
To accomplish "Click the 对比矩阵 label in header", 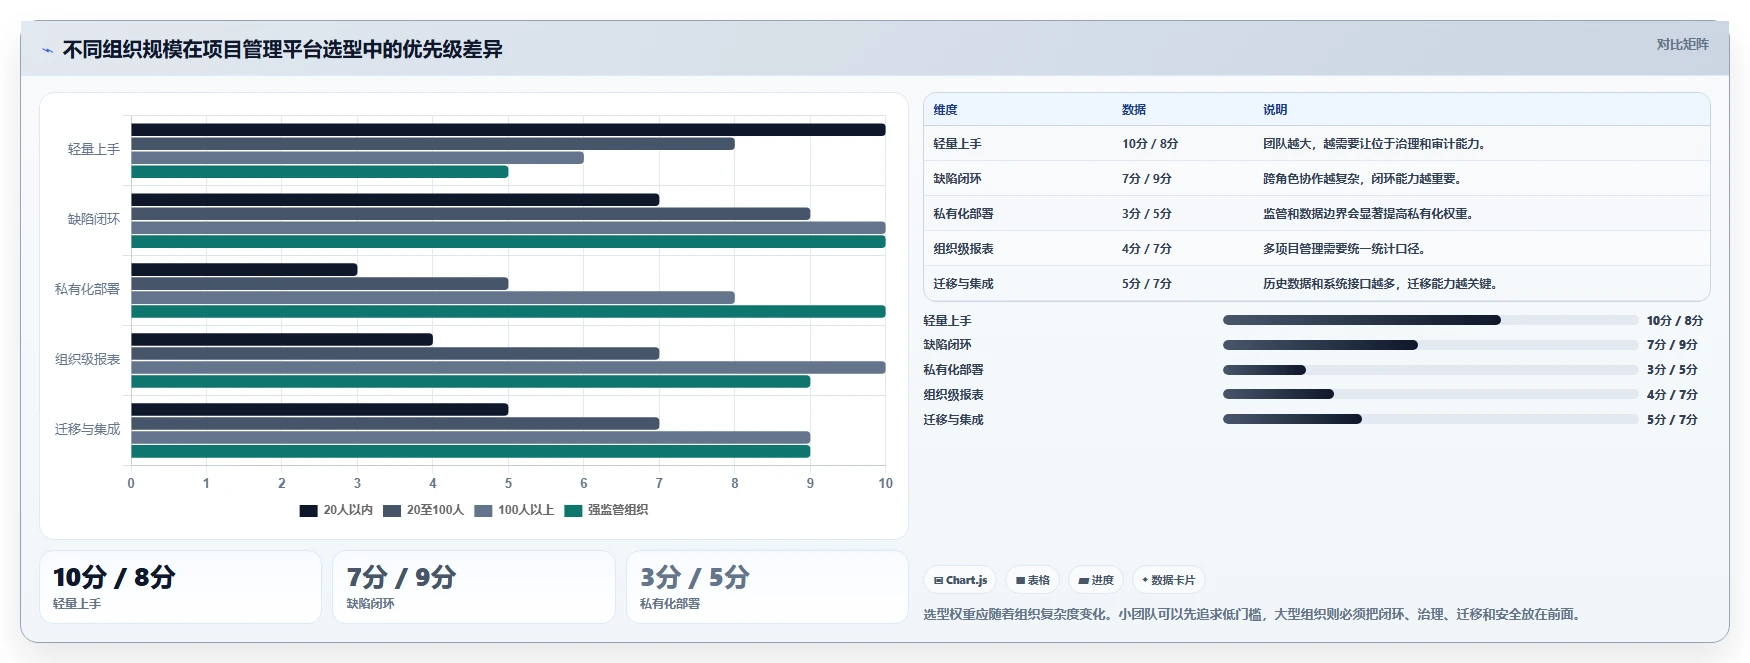I will point(1682,44).
